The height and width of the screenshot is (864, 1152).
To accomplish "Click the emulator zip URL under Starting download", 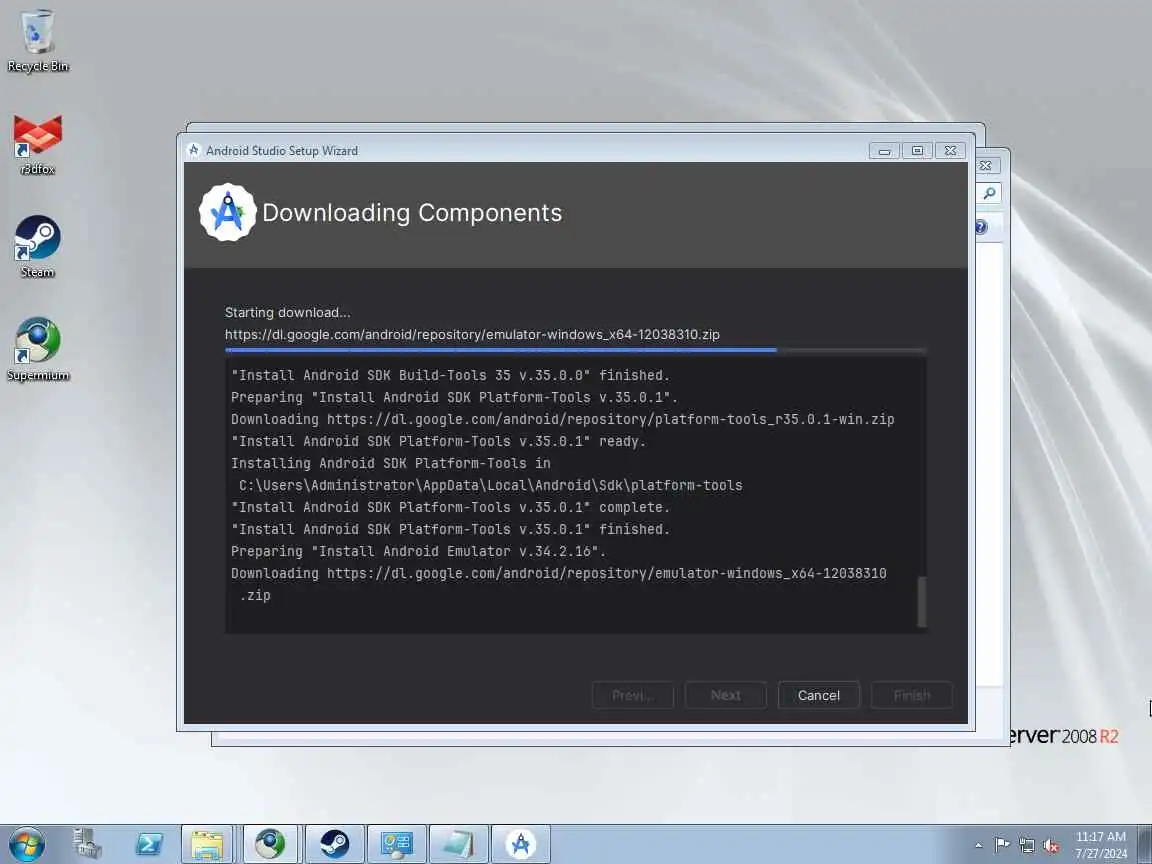I will [472, 334].
